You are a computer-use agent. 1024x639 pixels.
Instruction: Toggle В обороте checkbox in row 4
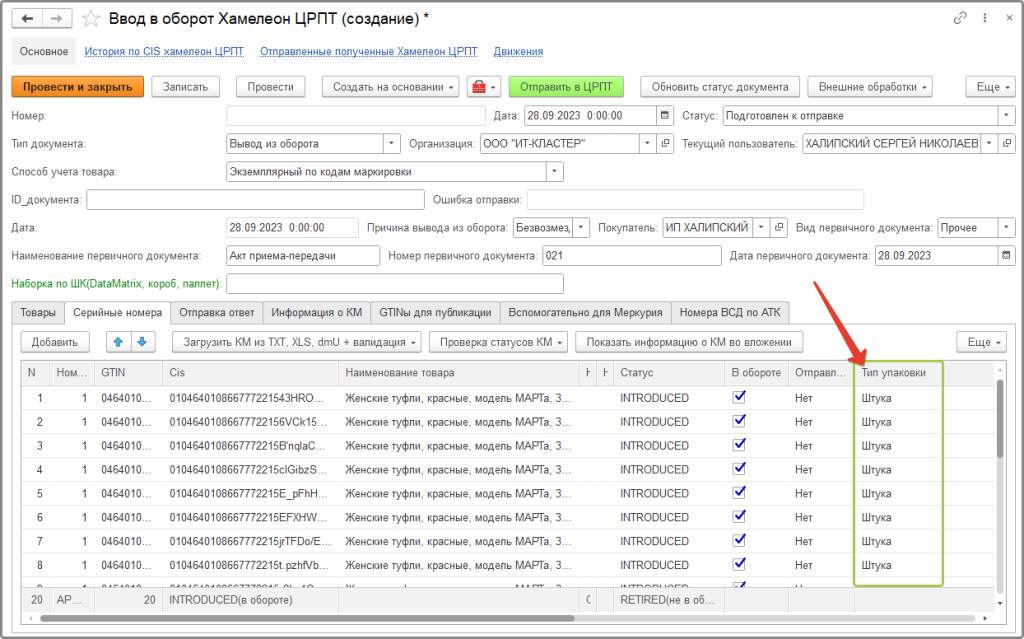click(x=739, y=469)
